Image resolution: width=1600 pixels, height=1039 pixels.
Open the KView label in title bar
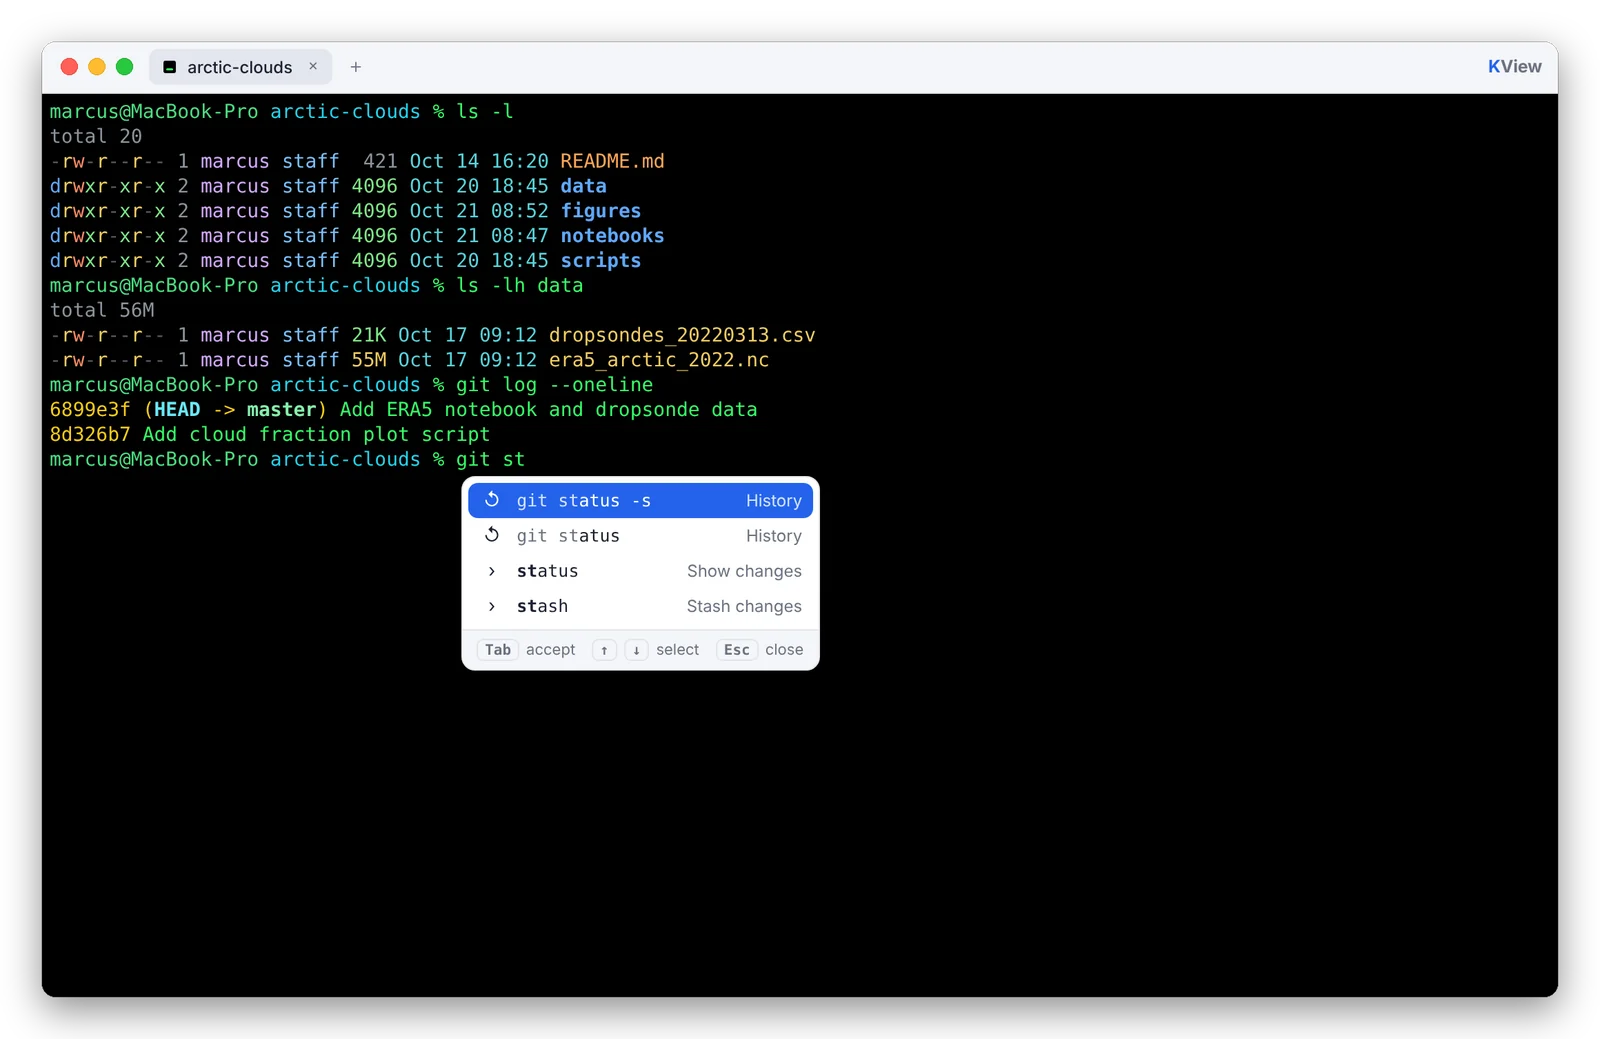pos(1514,66)
